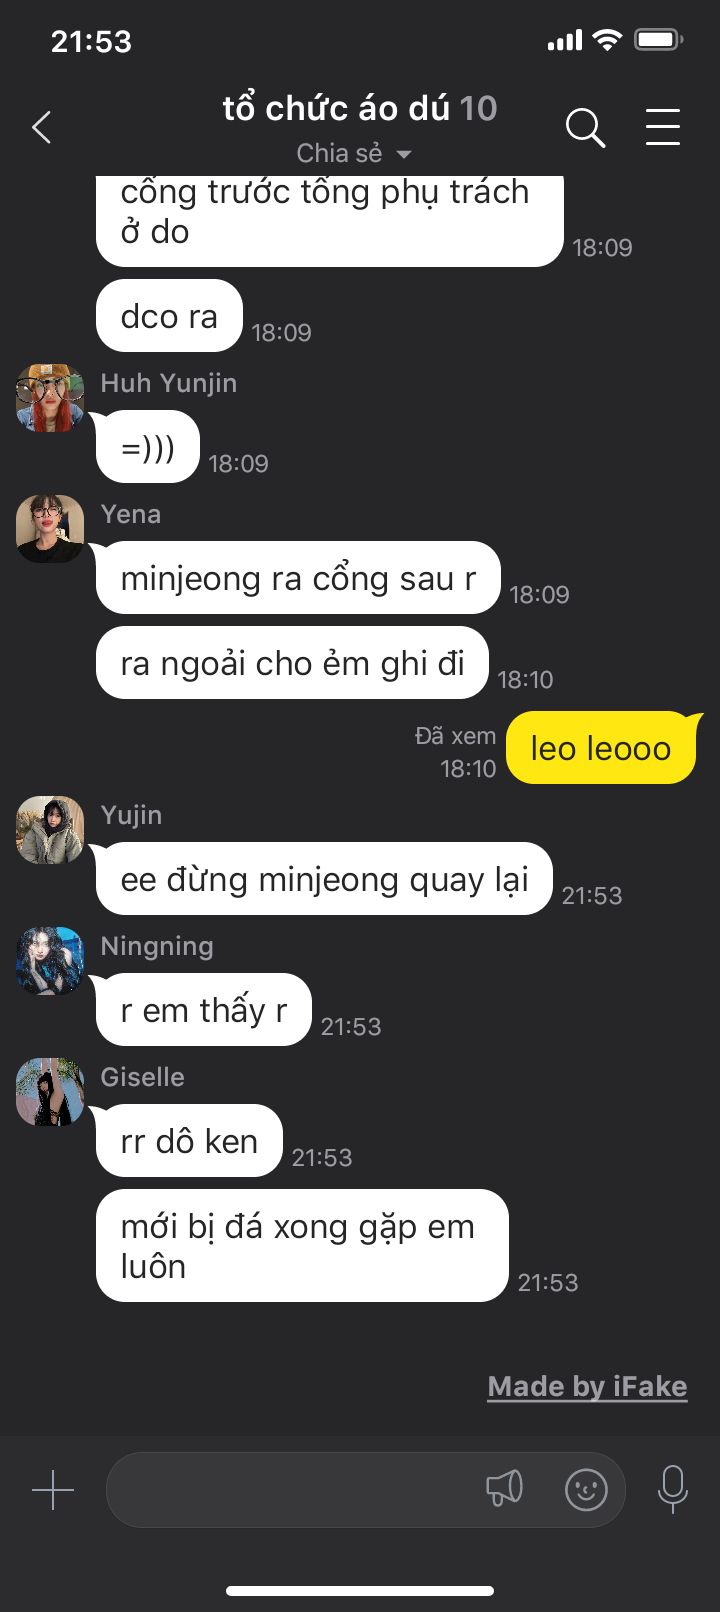Follow the Made by iFake link
This screenshot has height=1612, width=720.
[587, 1386]
